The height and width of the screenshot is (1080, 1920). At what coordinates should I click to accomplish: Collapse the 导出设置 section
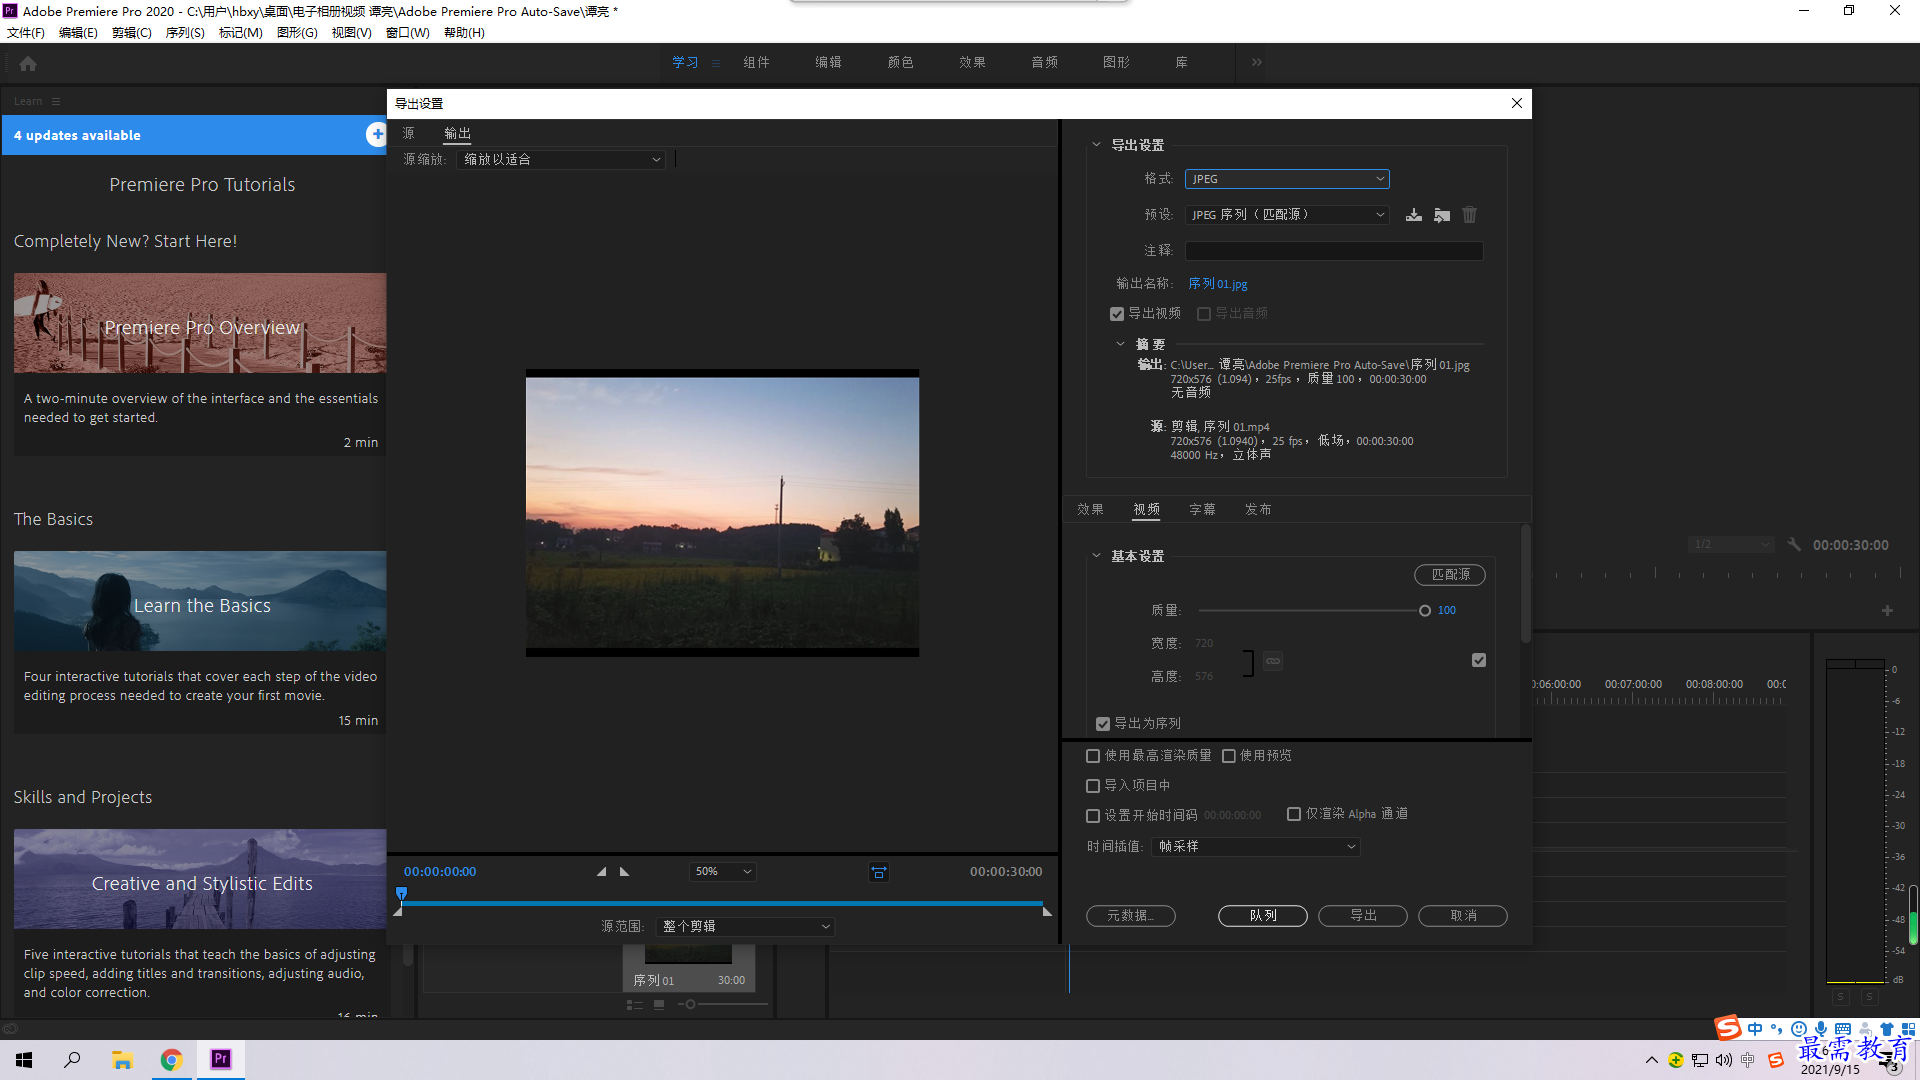(1096, 145)
